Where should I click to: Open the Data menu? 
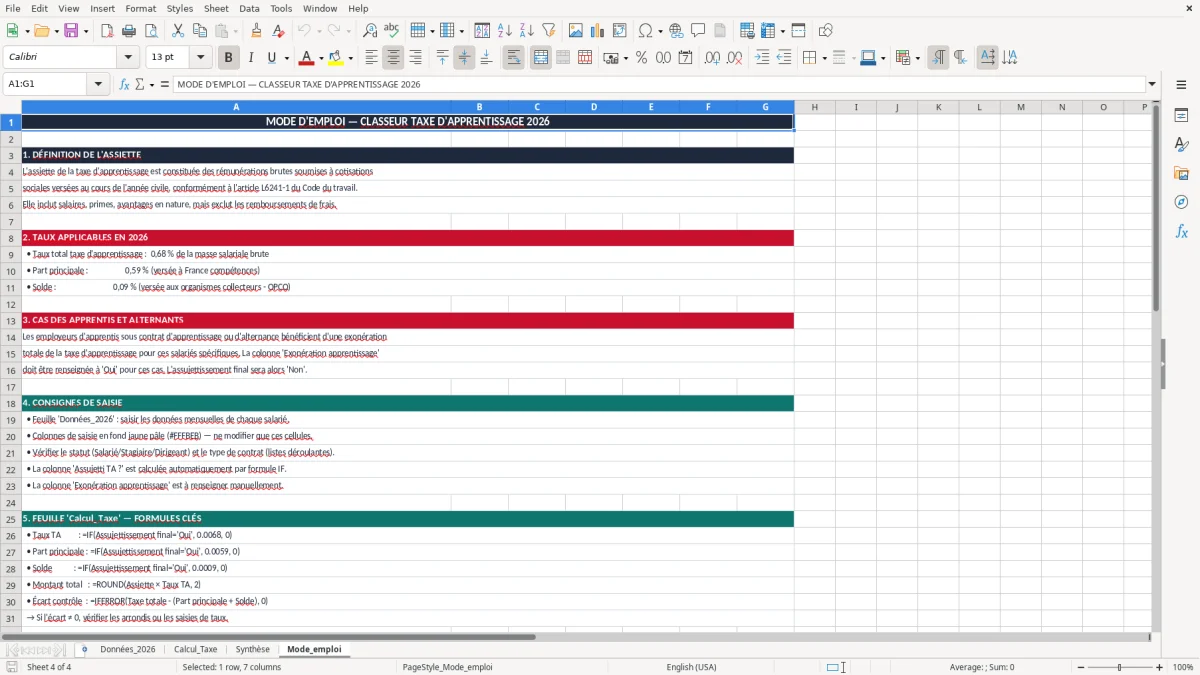point(249,8)
